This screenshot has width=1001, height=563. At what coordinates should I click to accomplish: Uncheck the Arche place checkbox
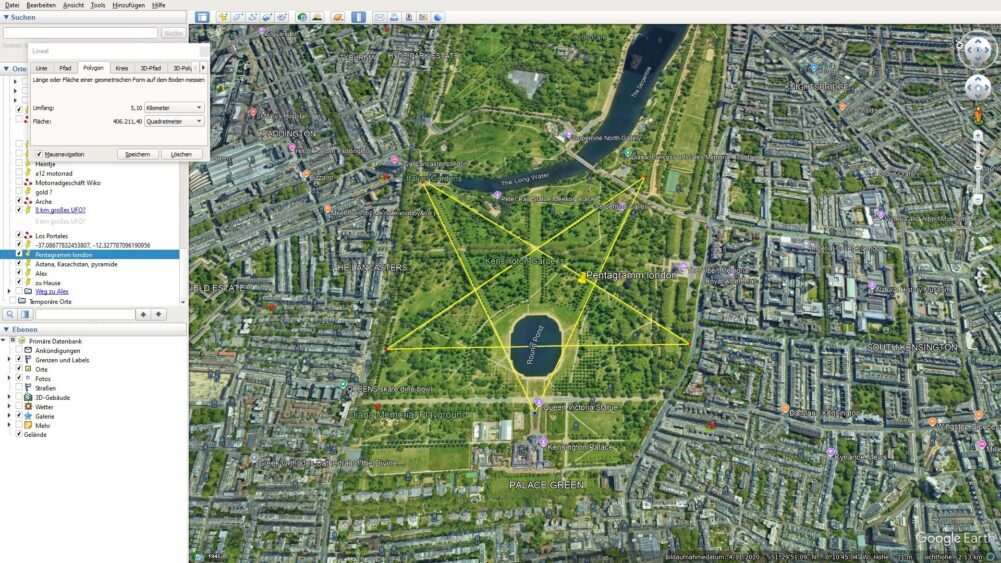pos(19,201)
